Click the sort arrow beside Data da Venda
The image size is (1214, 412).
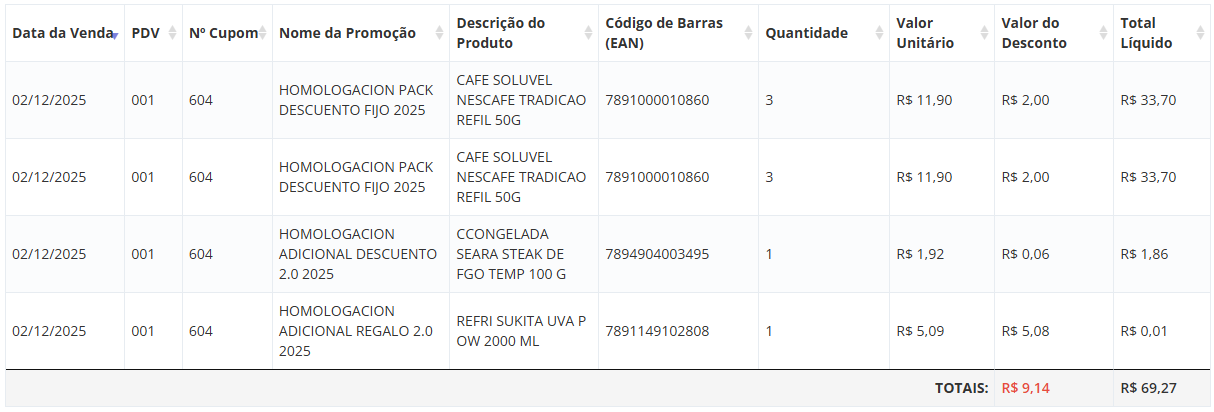pyautogui.click(x=115, y=34)
